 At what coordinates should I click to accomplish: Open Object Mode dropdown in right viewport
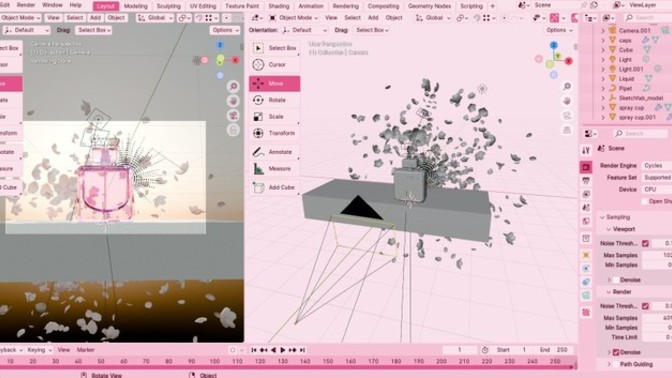coord(294,18)
